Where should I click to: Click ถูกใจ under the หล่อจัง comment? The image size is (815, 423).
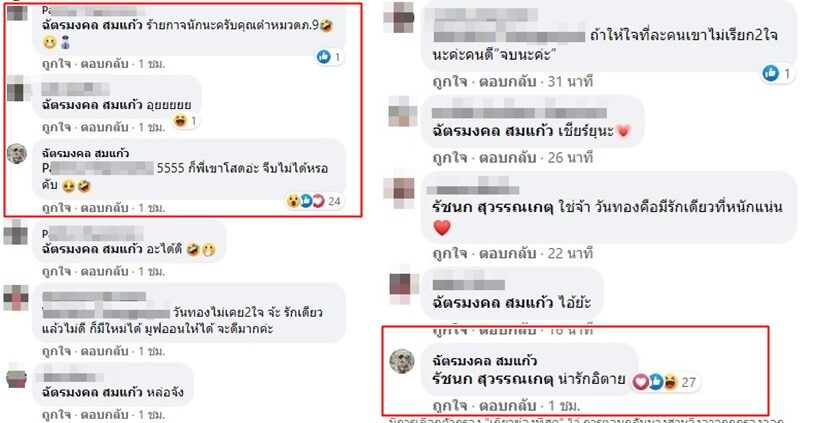click(57, 415)
